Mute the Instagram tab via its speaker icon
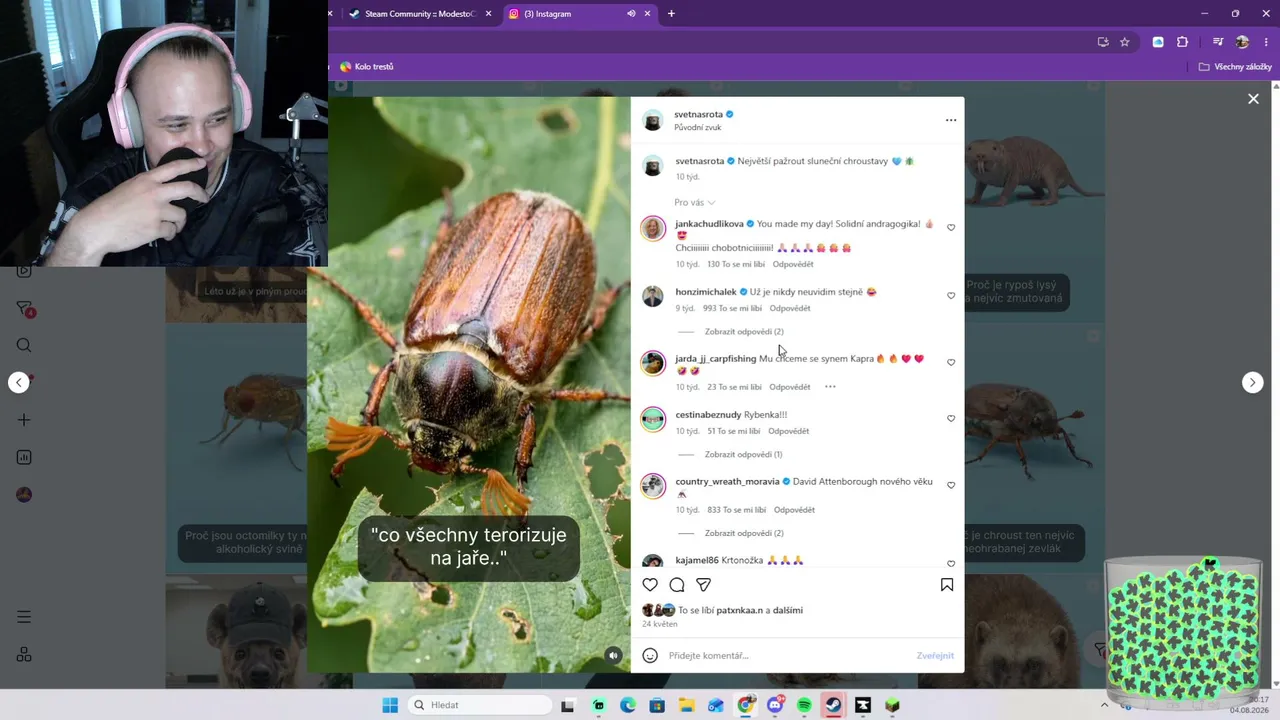Viewport: 1280px width, 720px height. tap(631, 14)
